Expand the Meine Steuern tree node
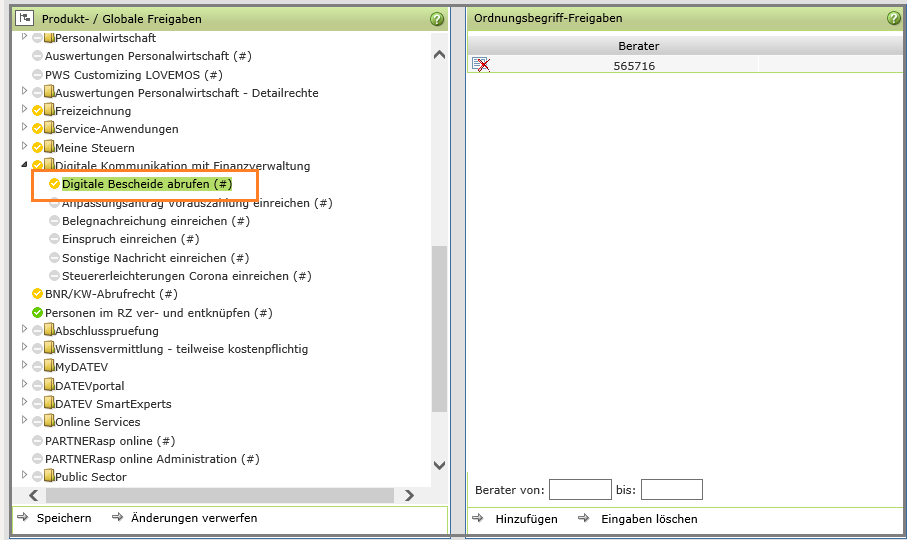907x540 pixels. (24, 145)
